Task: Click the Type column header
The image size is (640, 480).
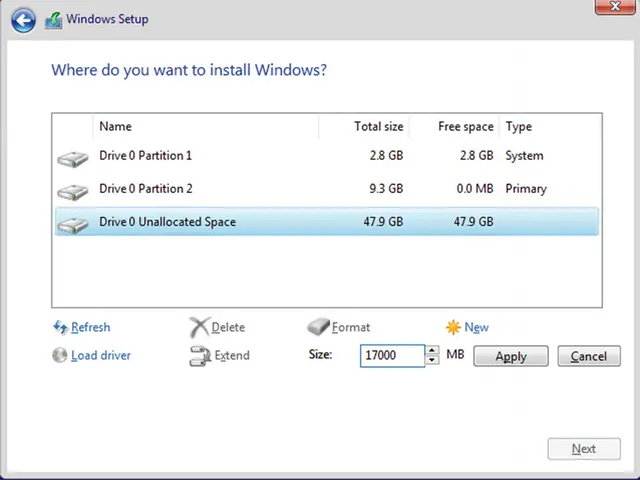Action: [x=519, y=127]
